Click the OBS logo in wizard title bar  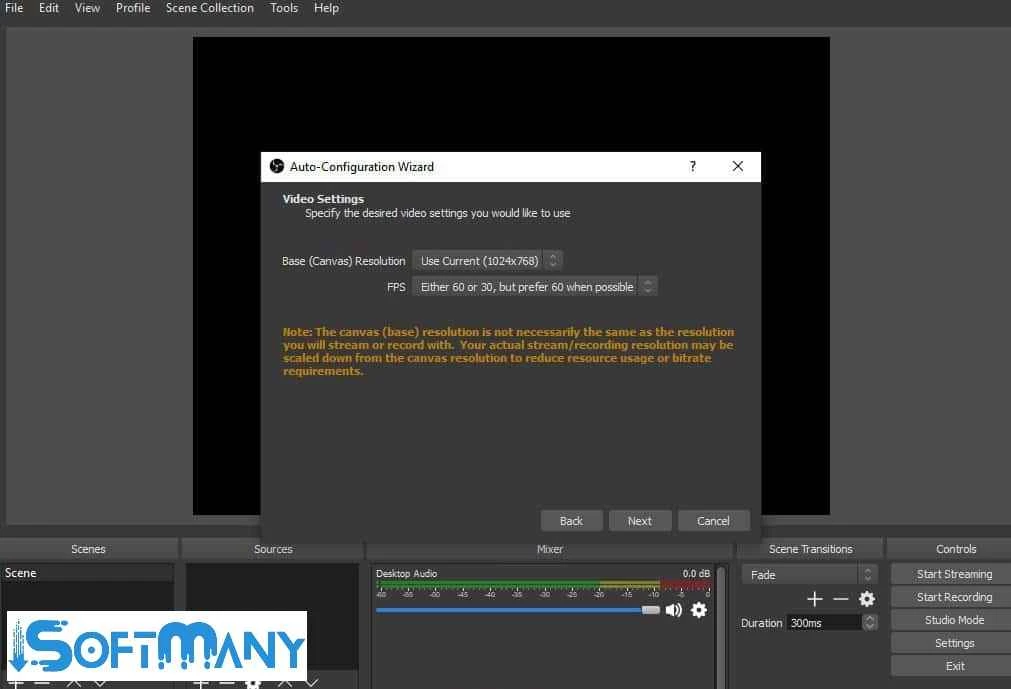pos(277,167)
